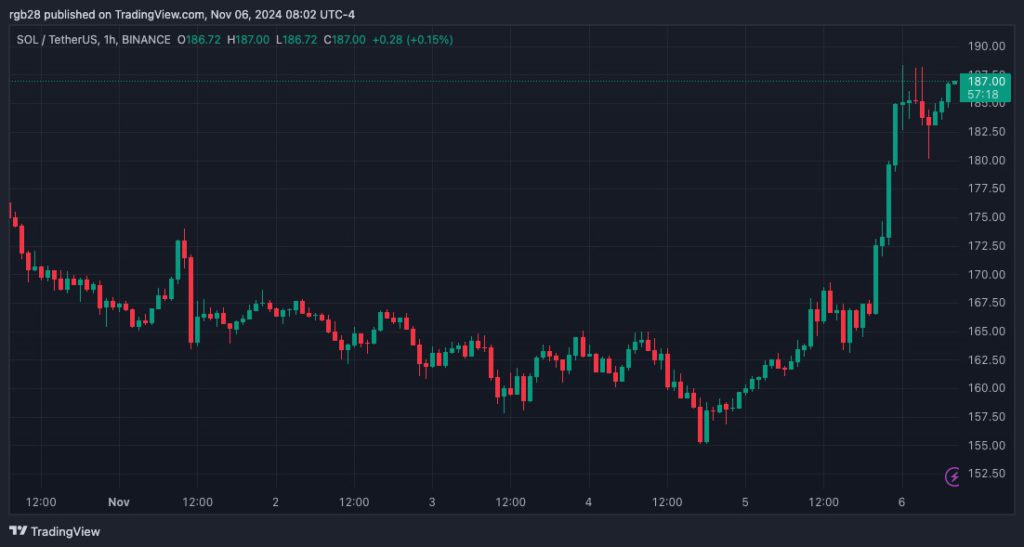Click the TradingView brand text

(65, 531)
